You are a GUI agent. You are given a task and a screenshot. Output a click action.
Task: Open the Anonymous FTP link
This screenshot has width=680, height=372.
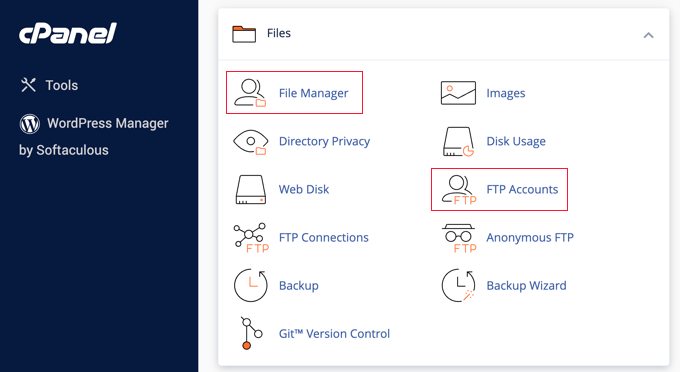(530, 238)
